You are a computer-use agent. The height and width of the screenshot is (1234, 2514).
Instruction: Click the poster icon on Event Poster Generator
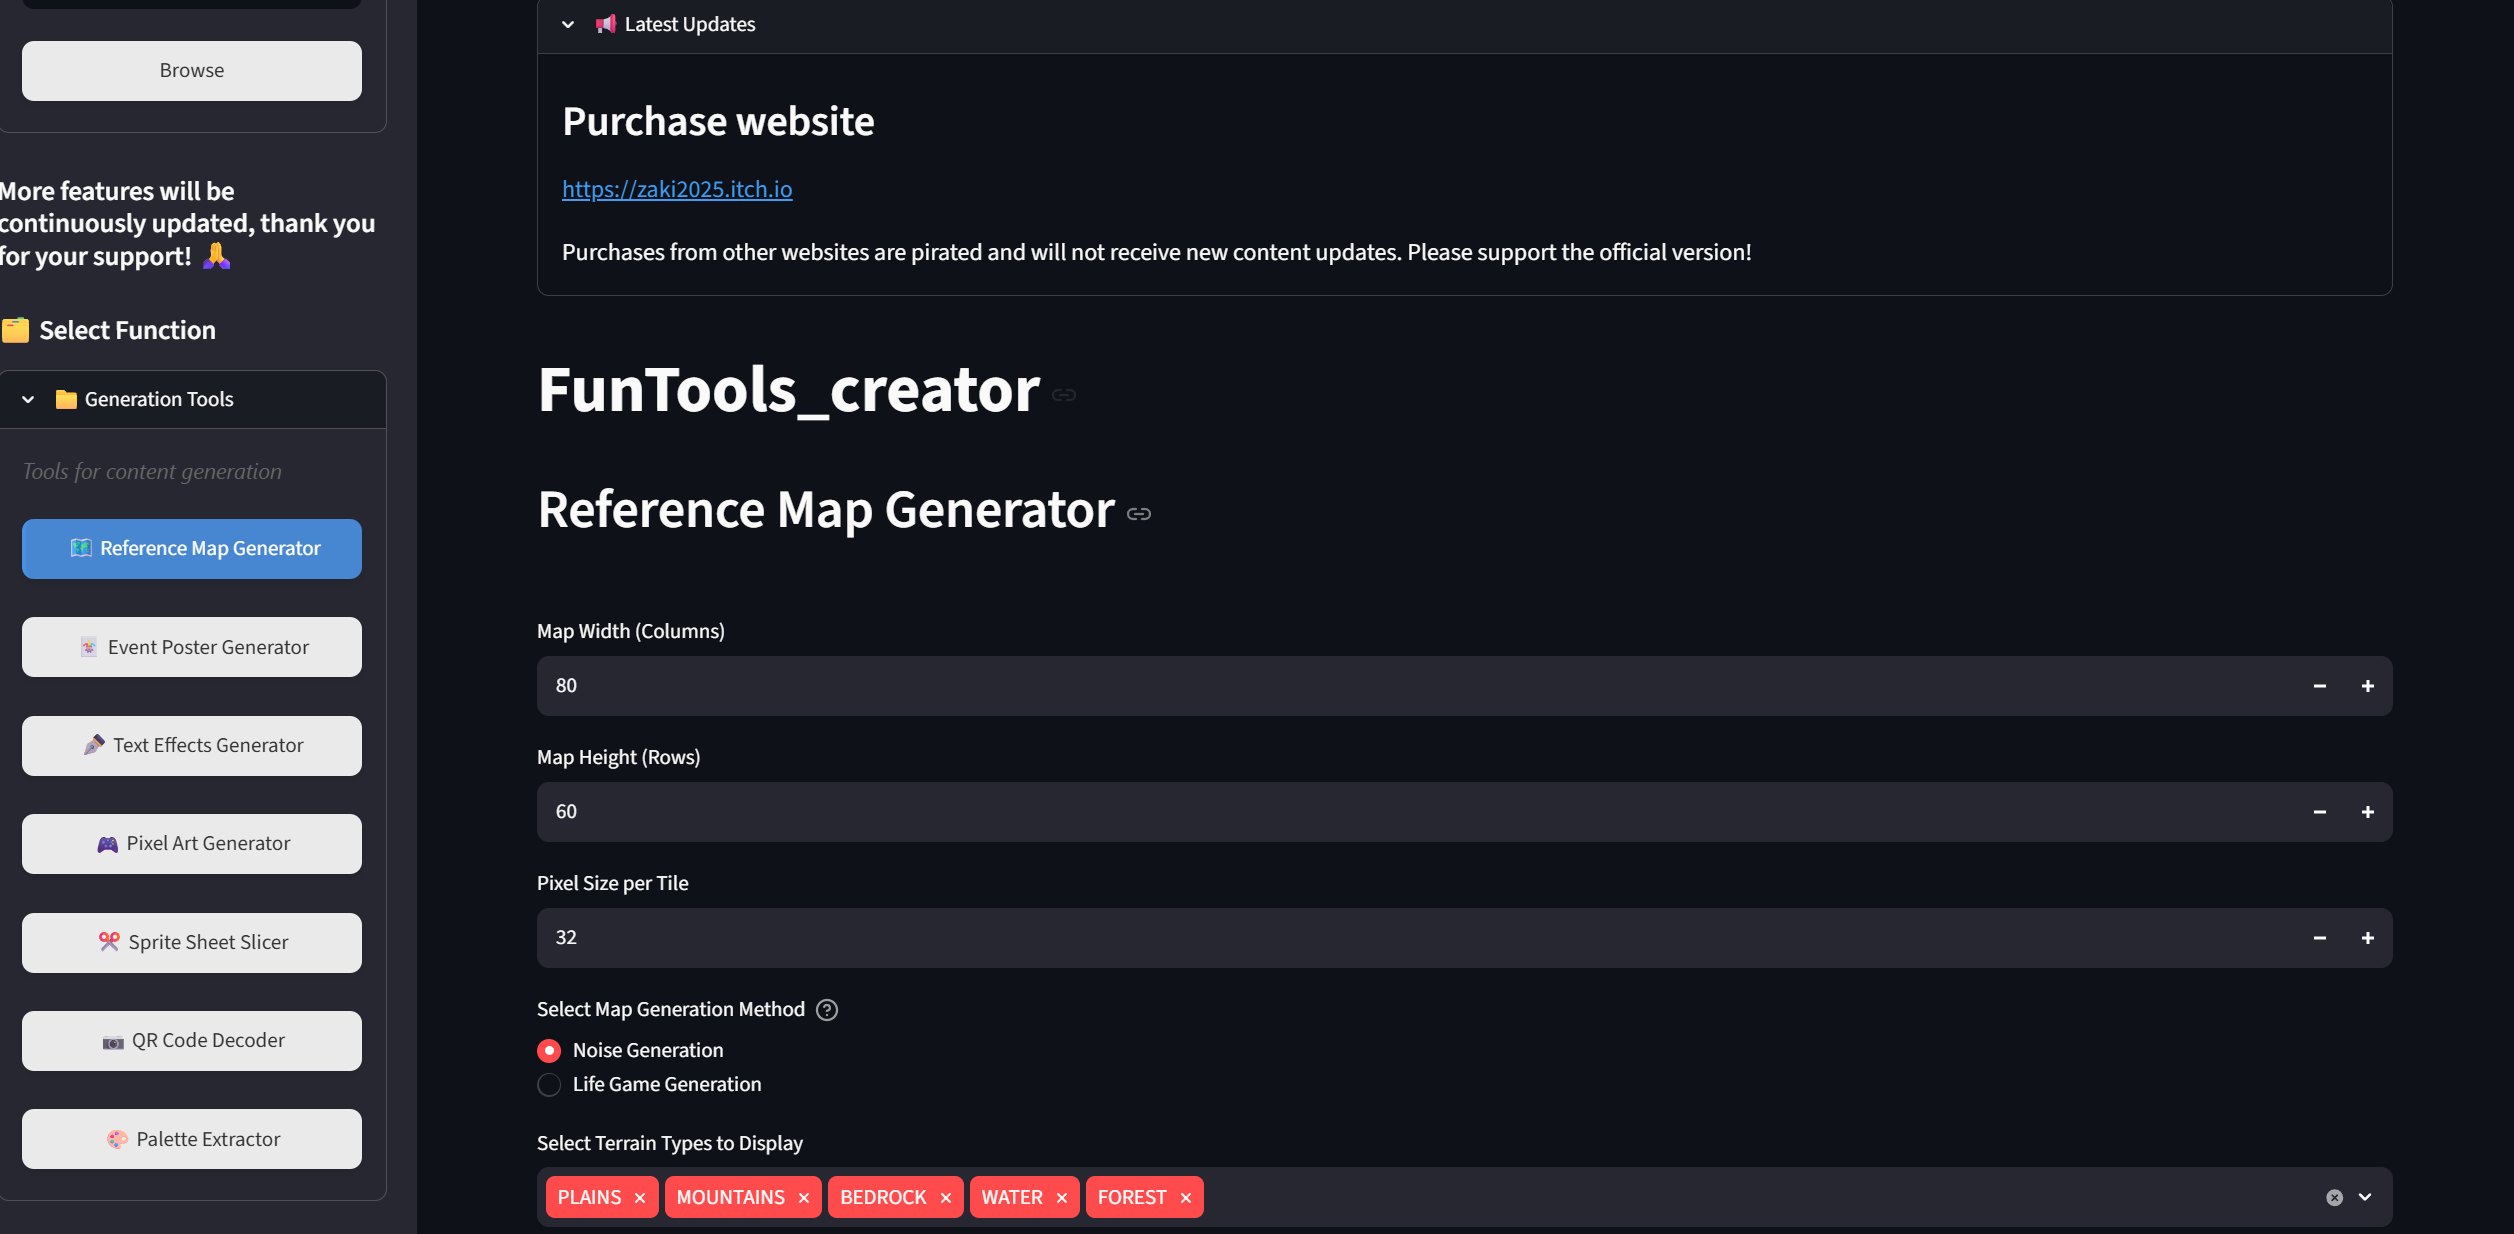click(x=89, y=647)
